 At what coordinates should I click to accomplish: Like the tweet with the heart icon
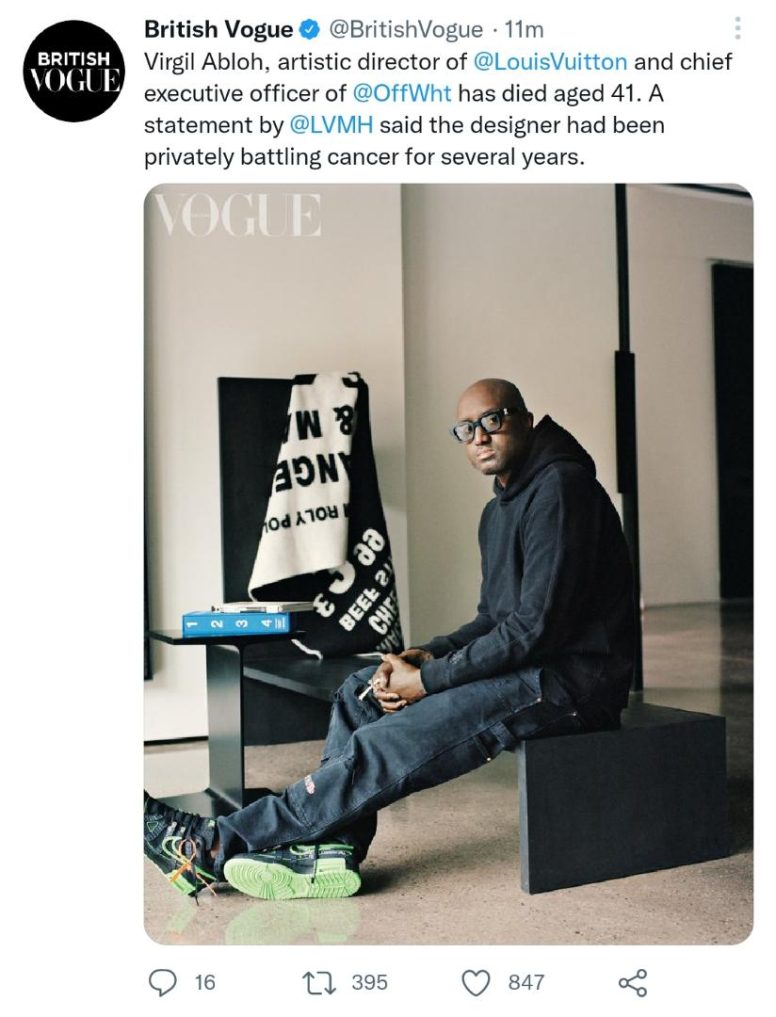pos(478,982)
